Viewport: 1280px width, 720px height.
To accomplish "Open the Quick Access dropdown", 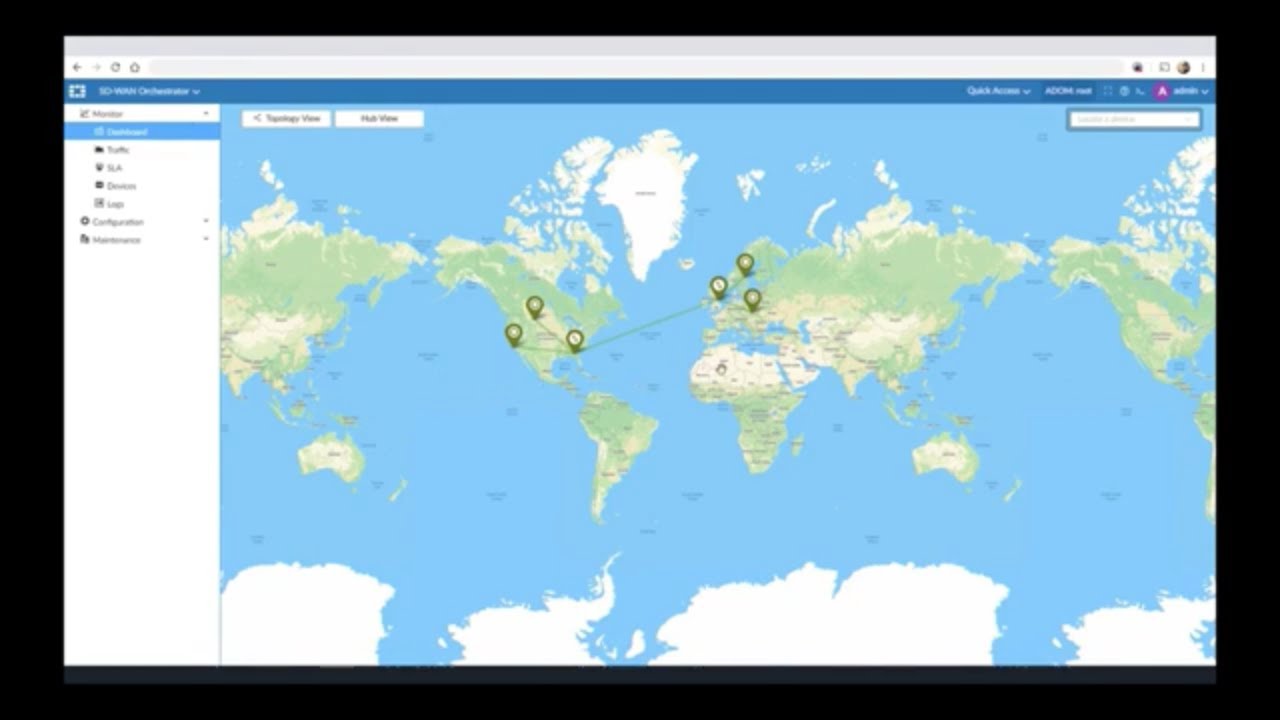I will (x=998, y=91).
